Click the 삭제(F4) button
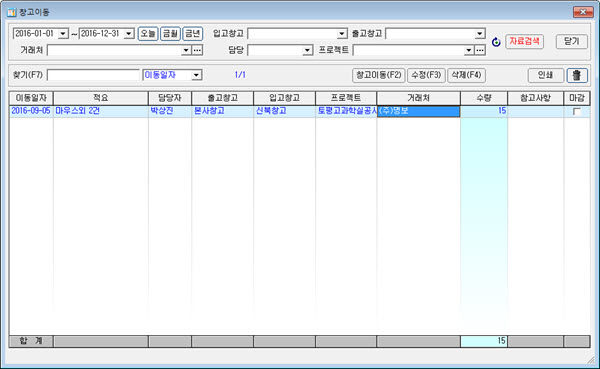This screenshot has width=600, height=369. click(x=466, y=75)
